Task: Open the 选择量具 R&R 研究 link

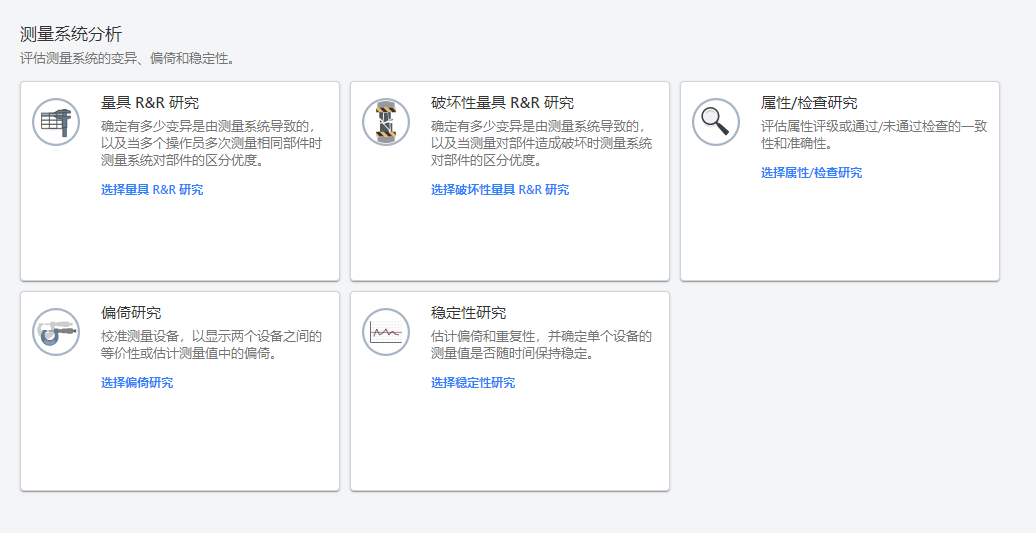Action: [152, 190]
